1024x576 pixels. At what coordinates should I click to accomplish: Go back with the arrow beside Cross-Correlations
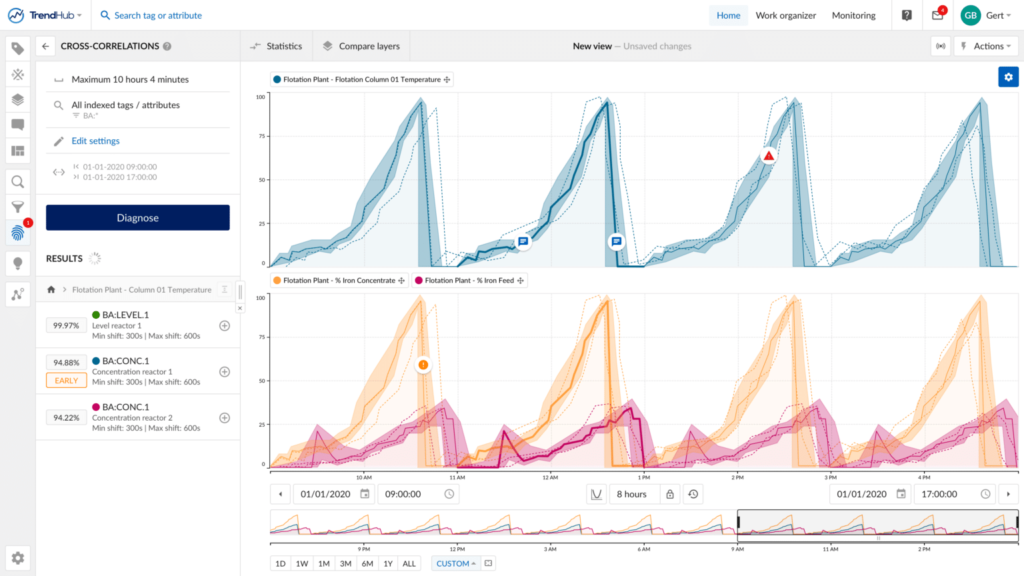coord(45,46)
